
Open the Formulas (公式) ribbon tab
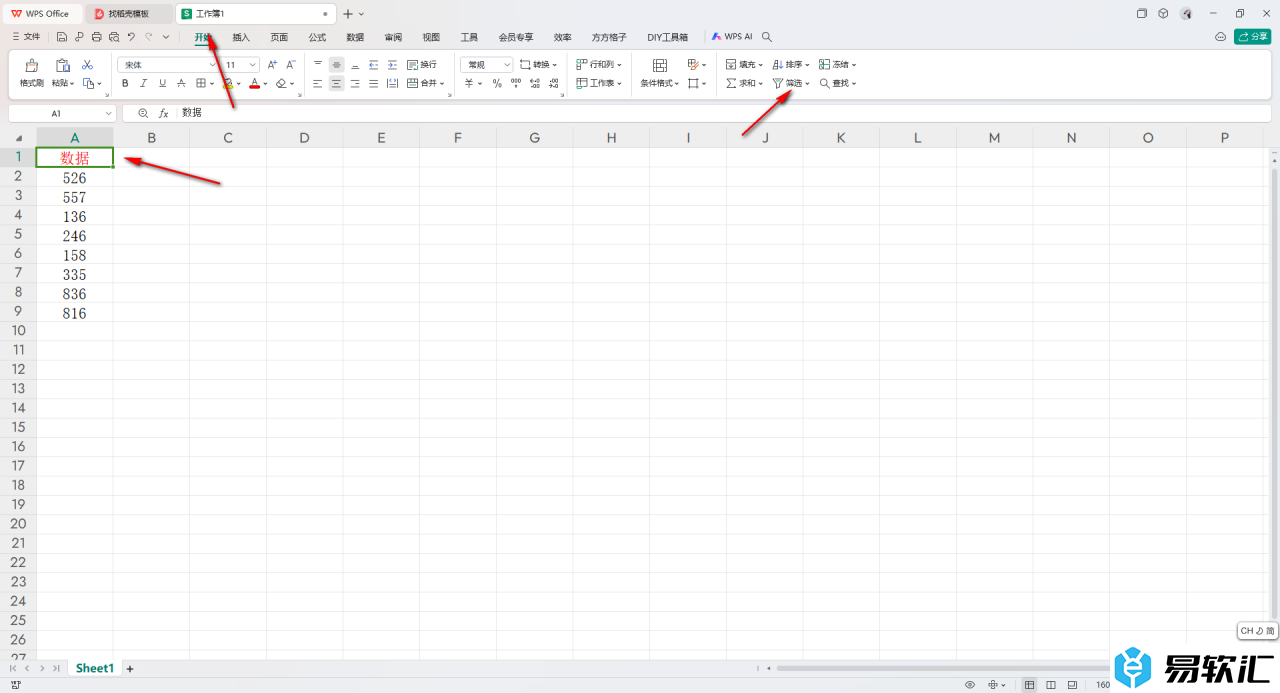(317, 37)
